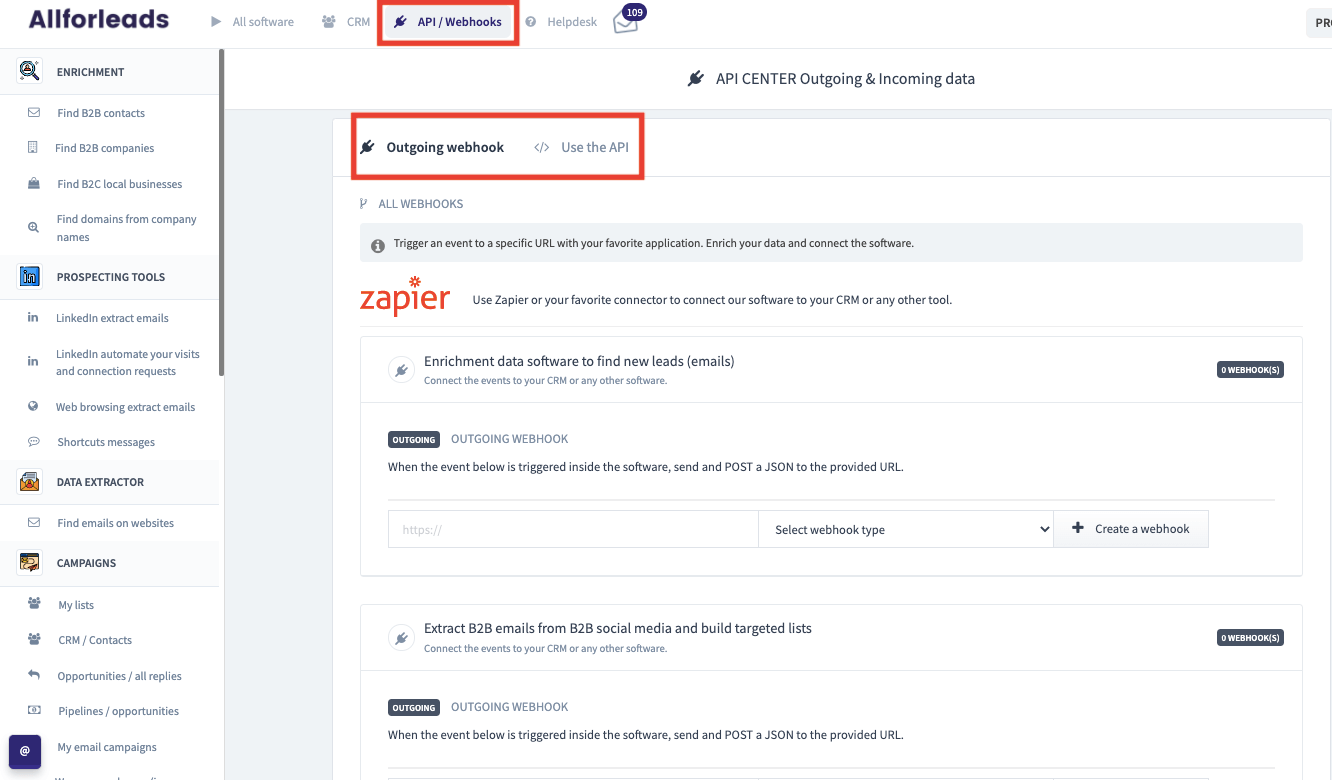This screenshot has width=1332, height=780.
Task: Open LinkedIn automate your visits and connection requests
Action: [x=128, y=362]
